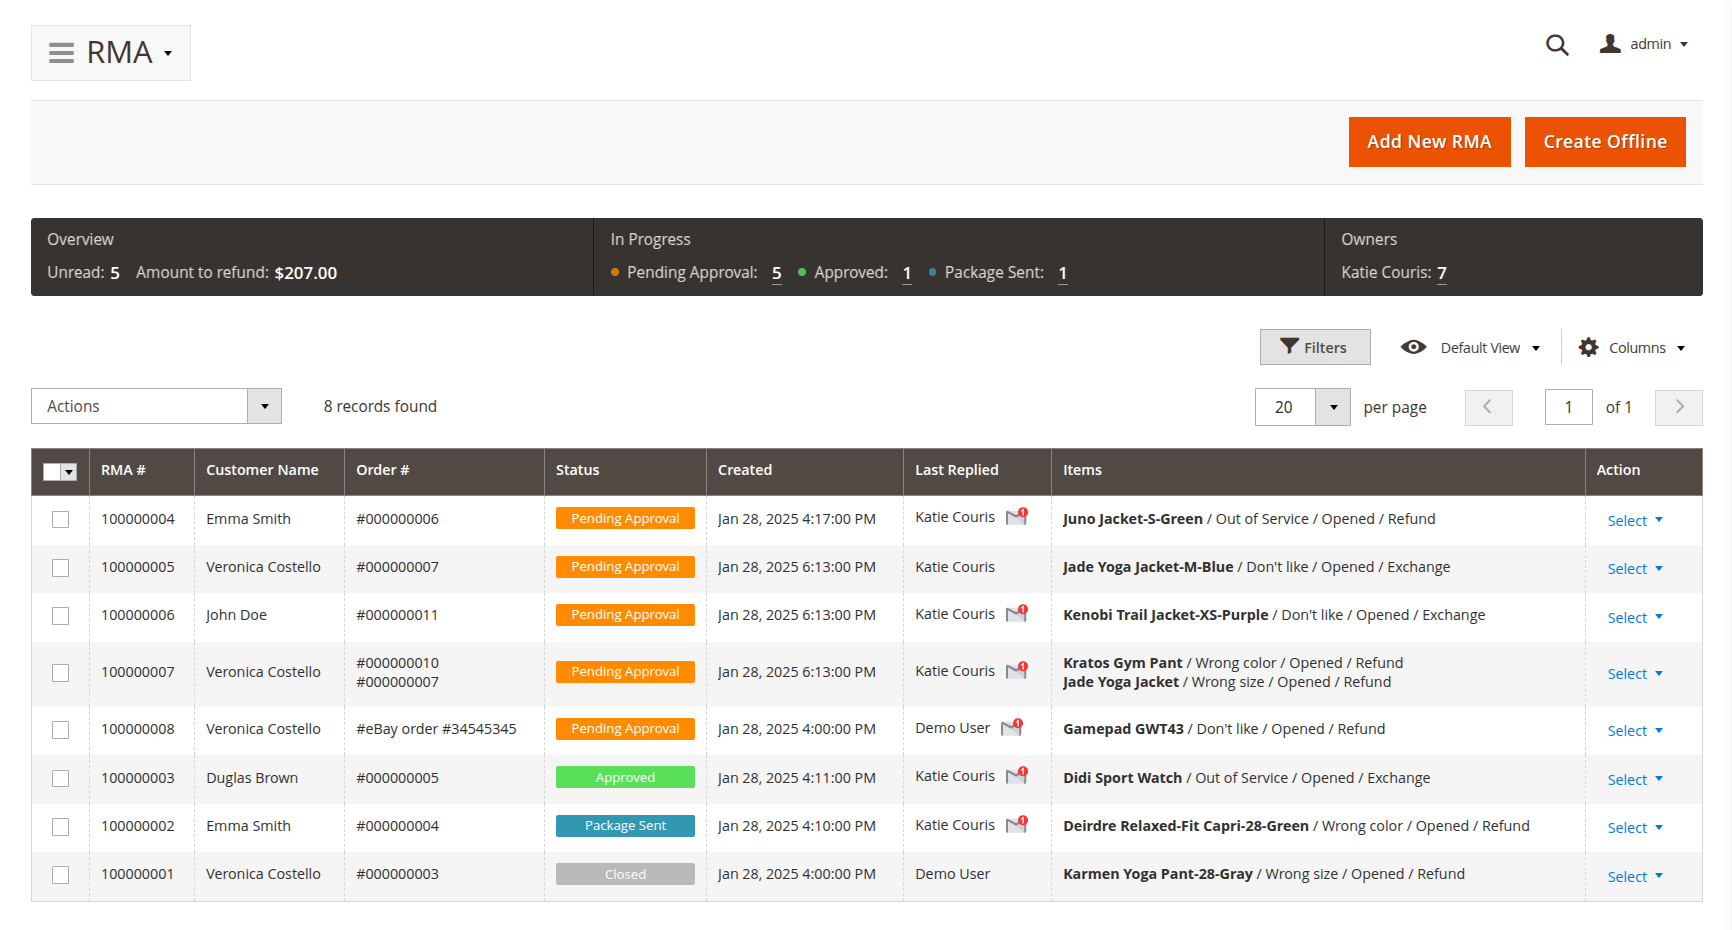
Task: Sort by Customer Name column header
Action: coord(262,470)
